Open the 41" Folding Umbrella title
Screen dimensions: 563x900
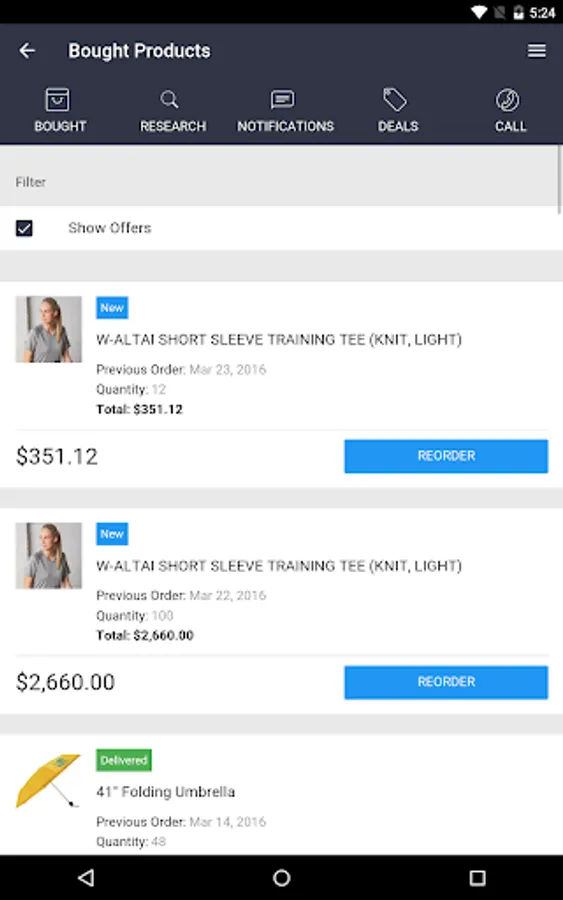click(x=165, y=792)
